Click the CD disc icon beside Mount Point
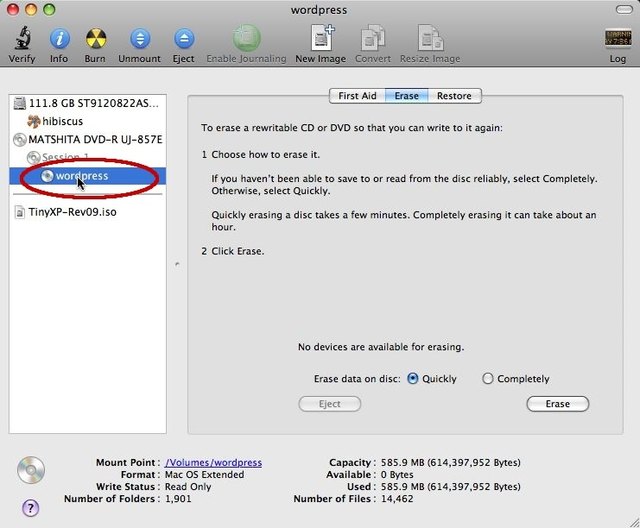This screenshot has height=528, width=640. click(31, 470)
